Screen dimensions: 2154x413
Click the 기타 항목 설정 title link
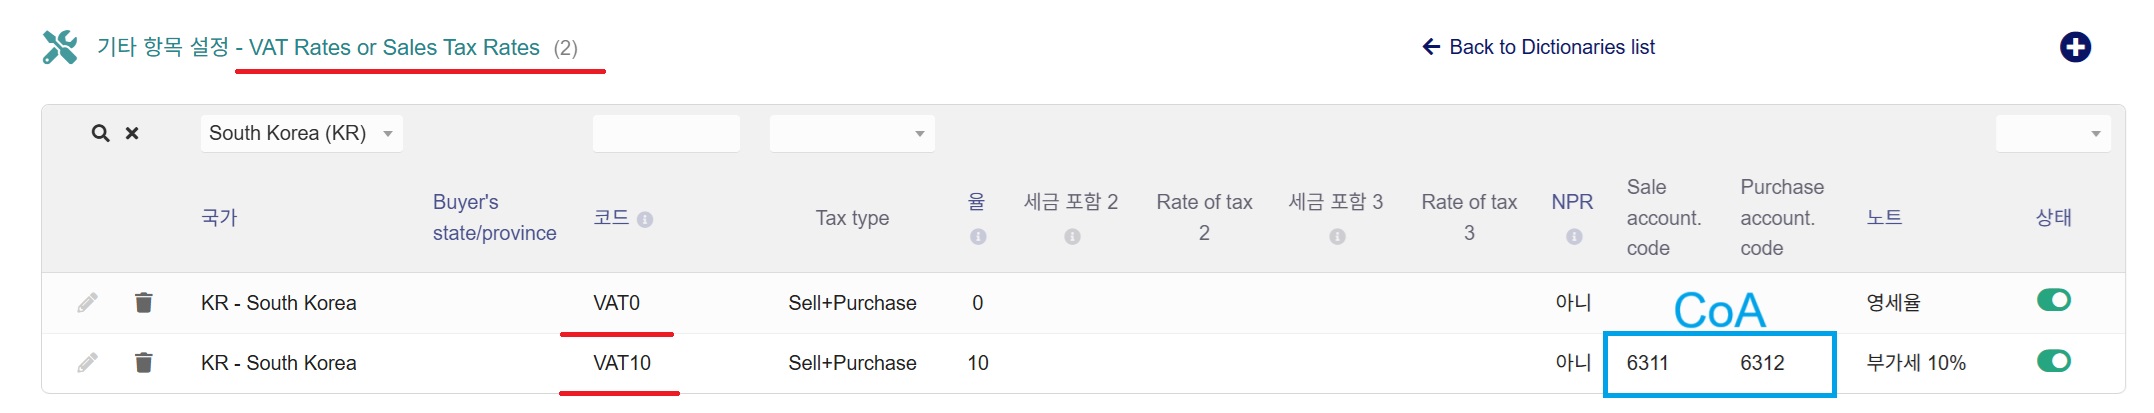[162, 47]
